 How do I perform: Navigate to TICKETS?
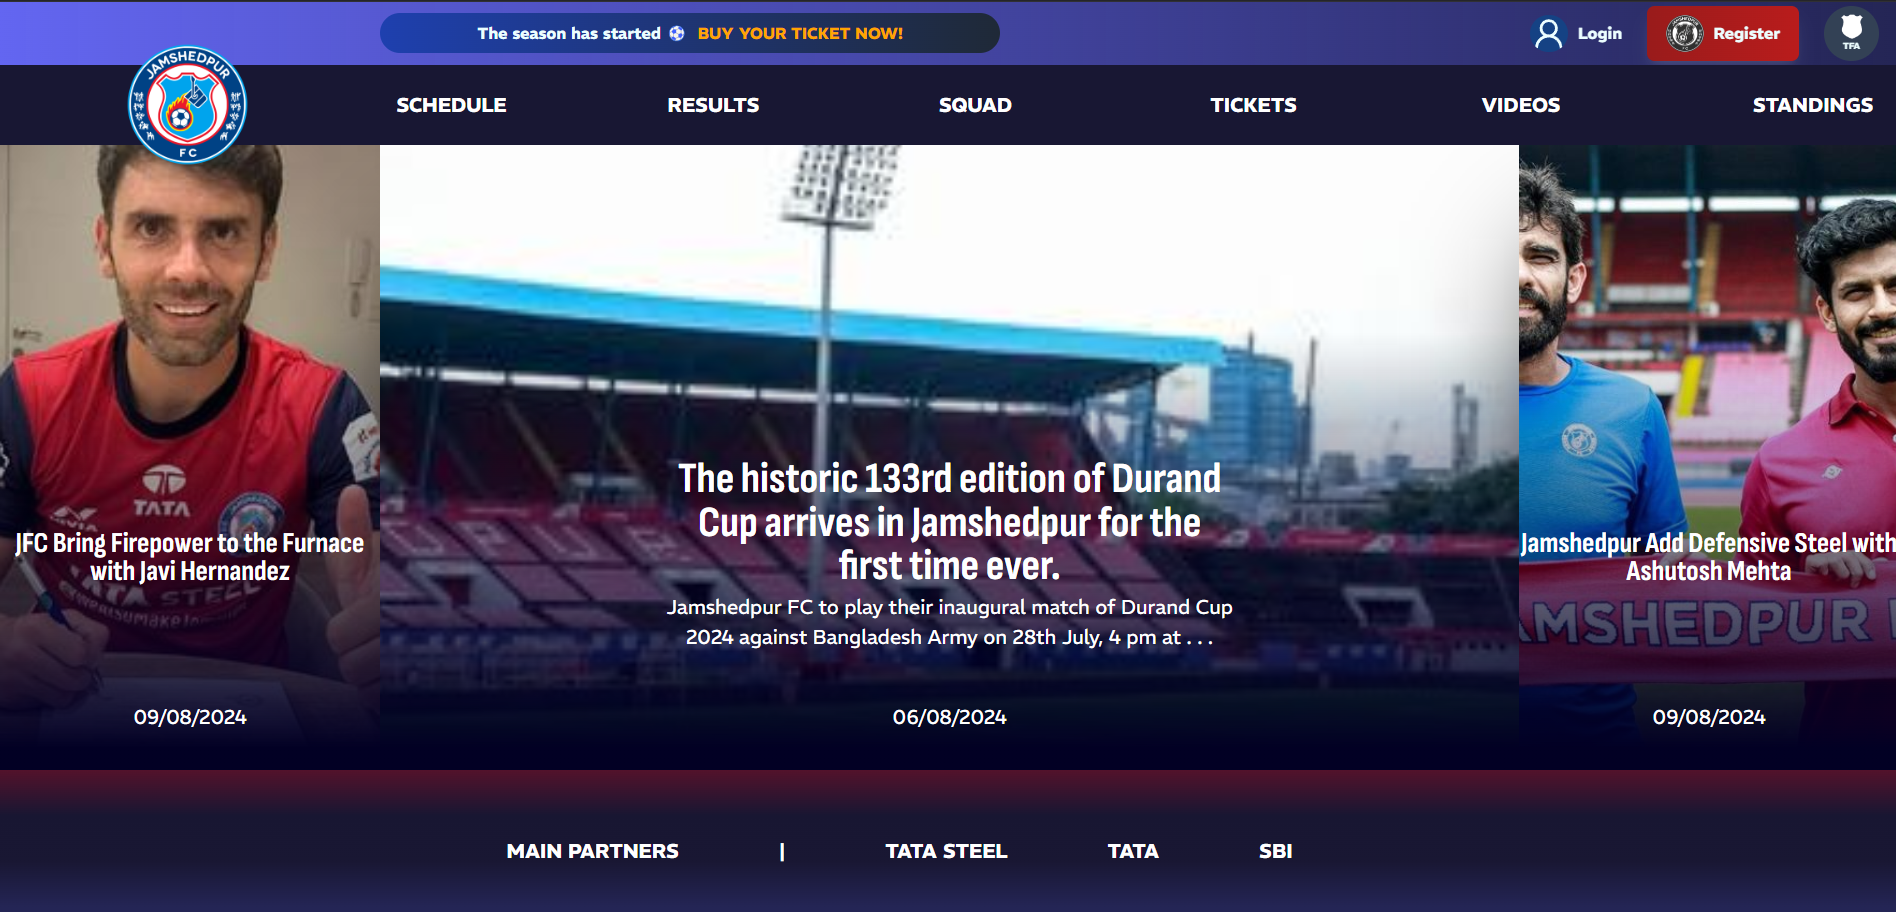[1253, 105]
